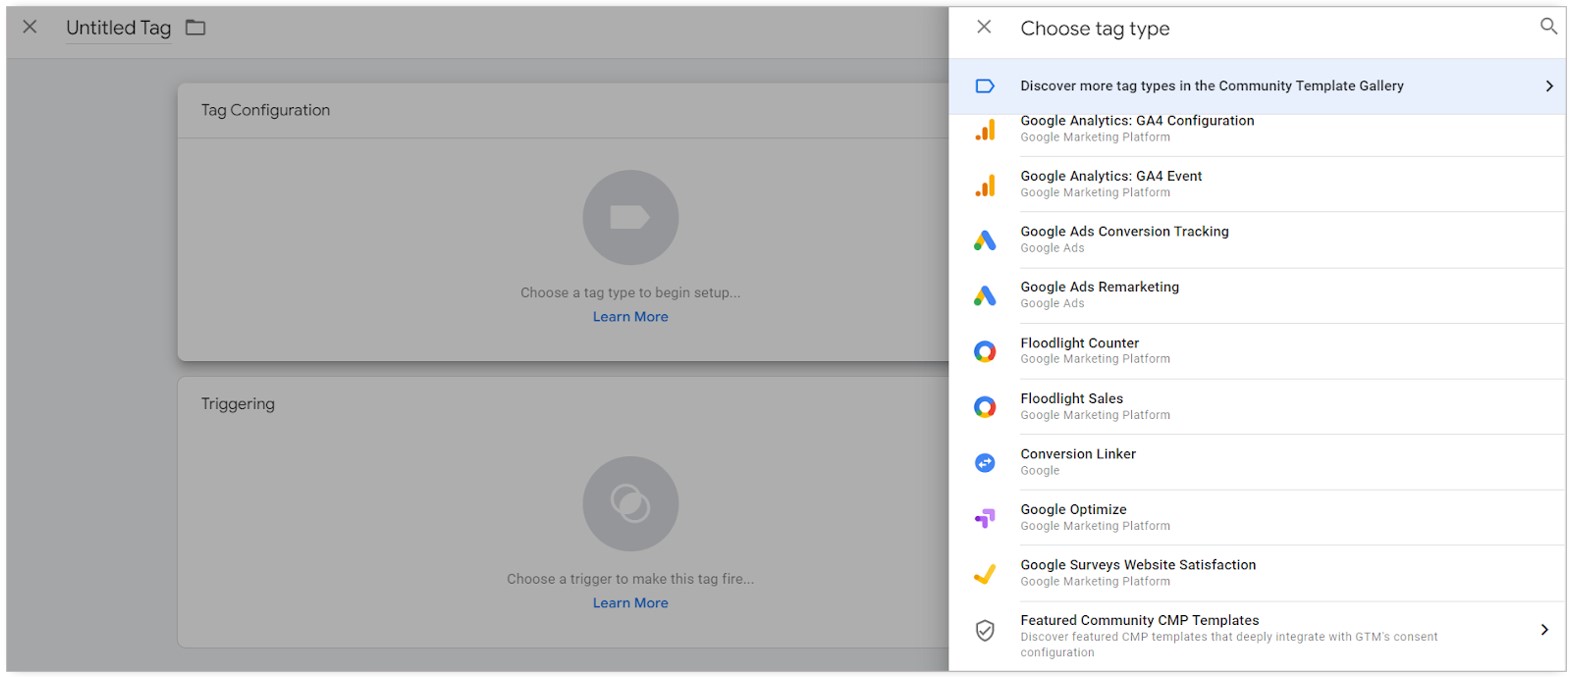Click the folder icon next to Untitled Tag
The image size is (1572, 677).
pyautogui.click(x=196, y=28)
